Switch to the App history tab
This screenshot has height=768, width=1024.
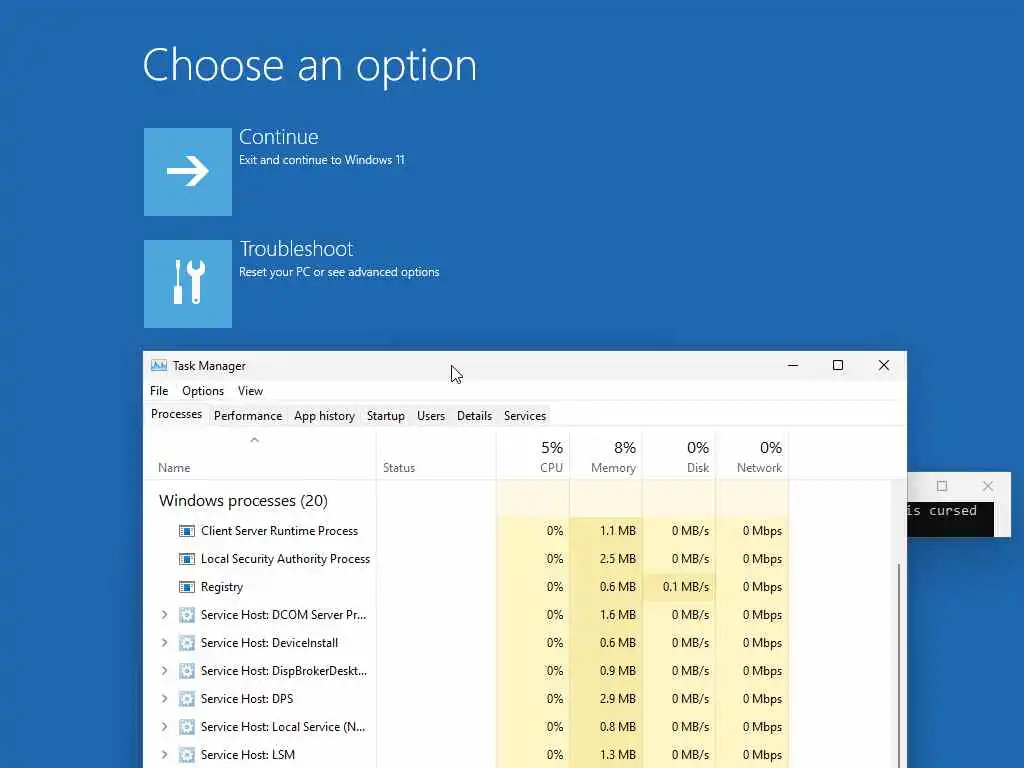point(324,416)
